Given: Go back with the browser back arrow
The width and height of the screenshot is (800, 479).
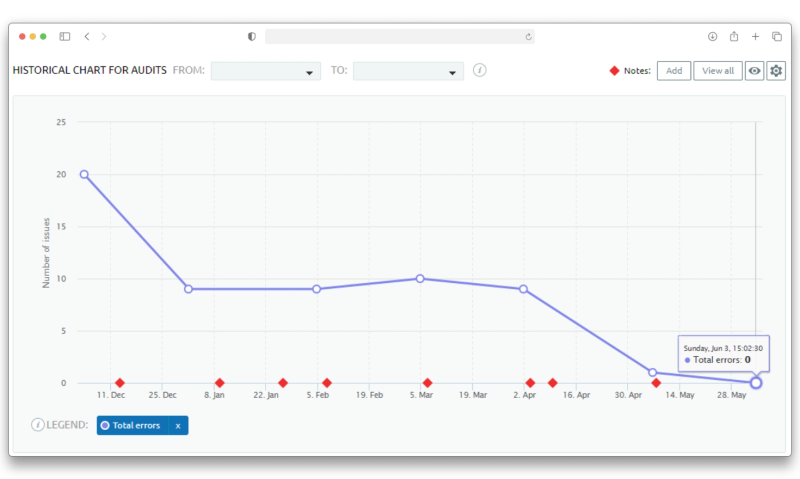Looking at the screenshot, I should [x=87, y=36].
